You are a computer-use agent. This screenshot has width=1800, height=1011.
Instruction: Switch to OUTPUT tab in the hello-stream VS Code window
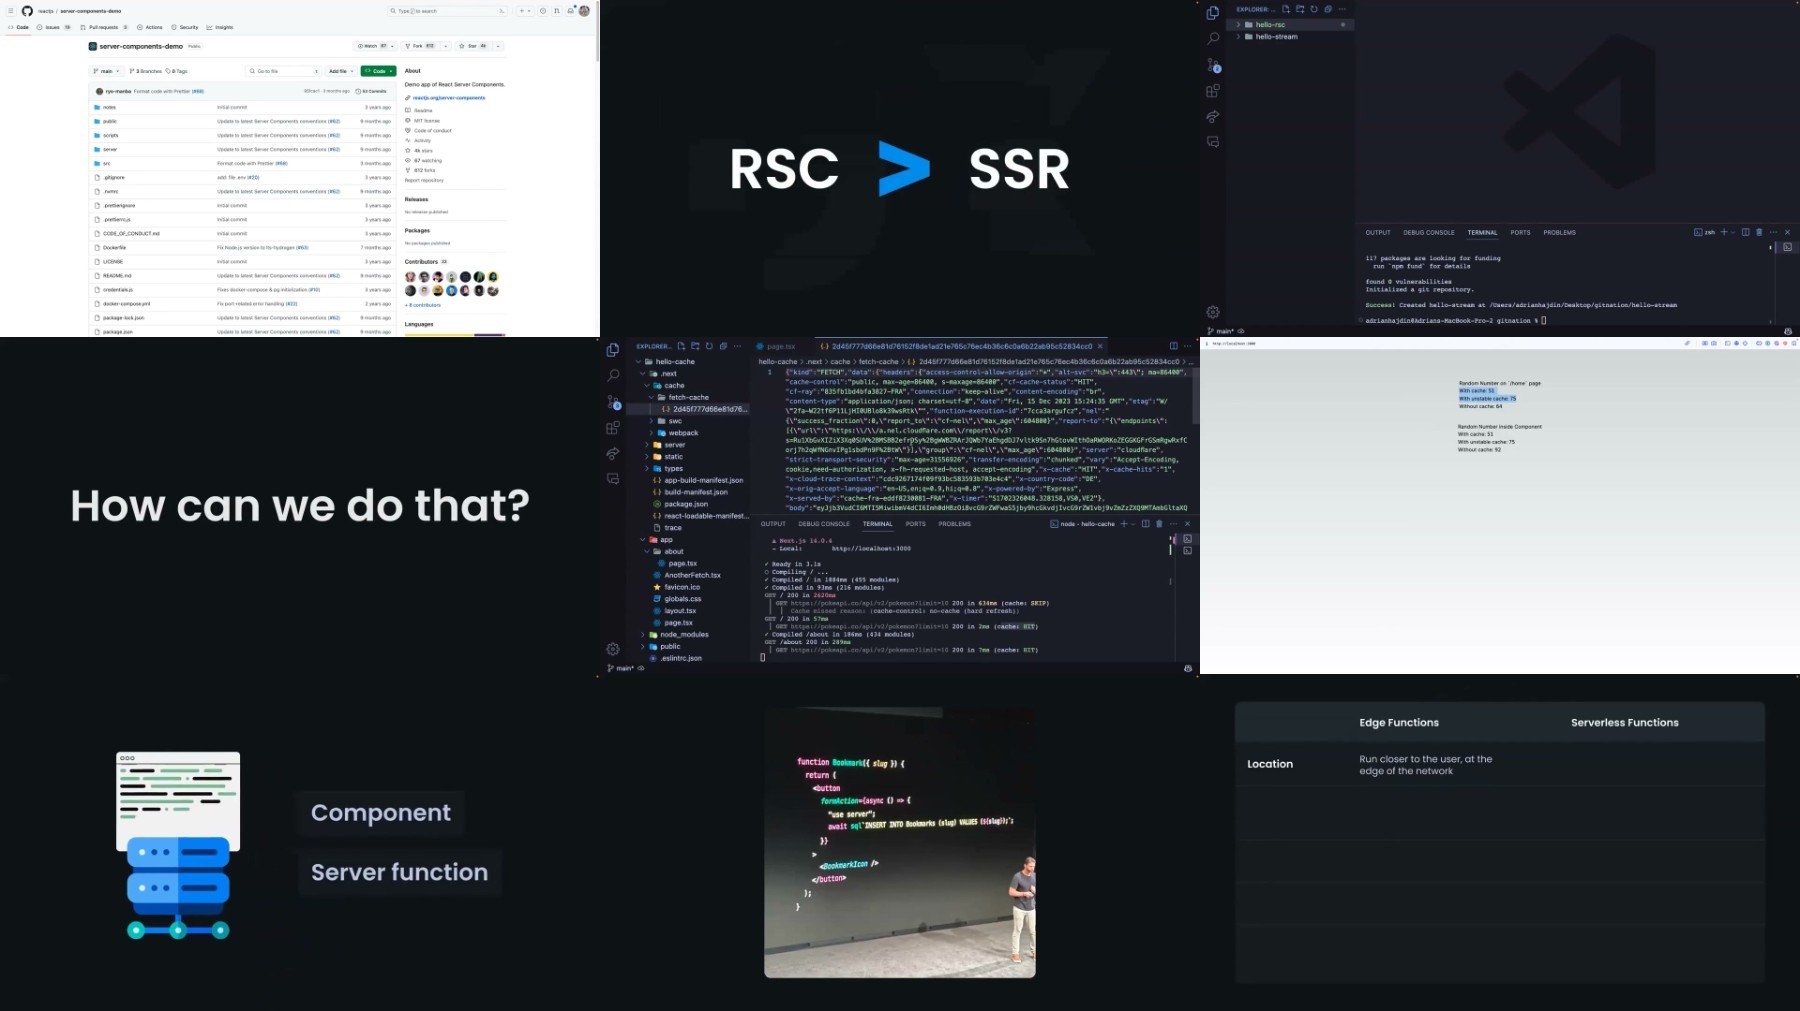[1378, 233]
